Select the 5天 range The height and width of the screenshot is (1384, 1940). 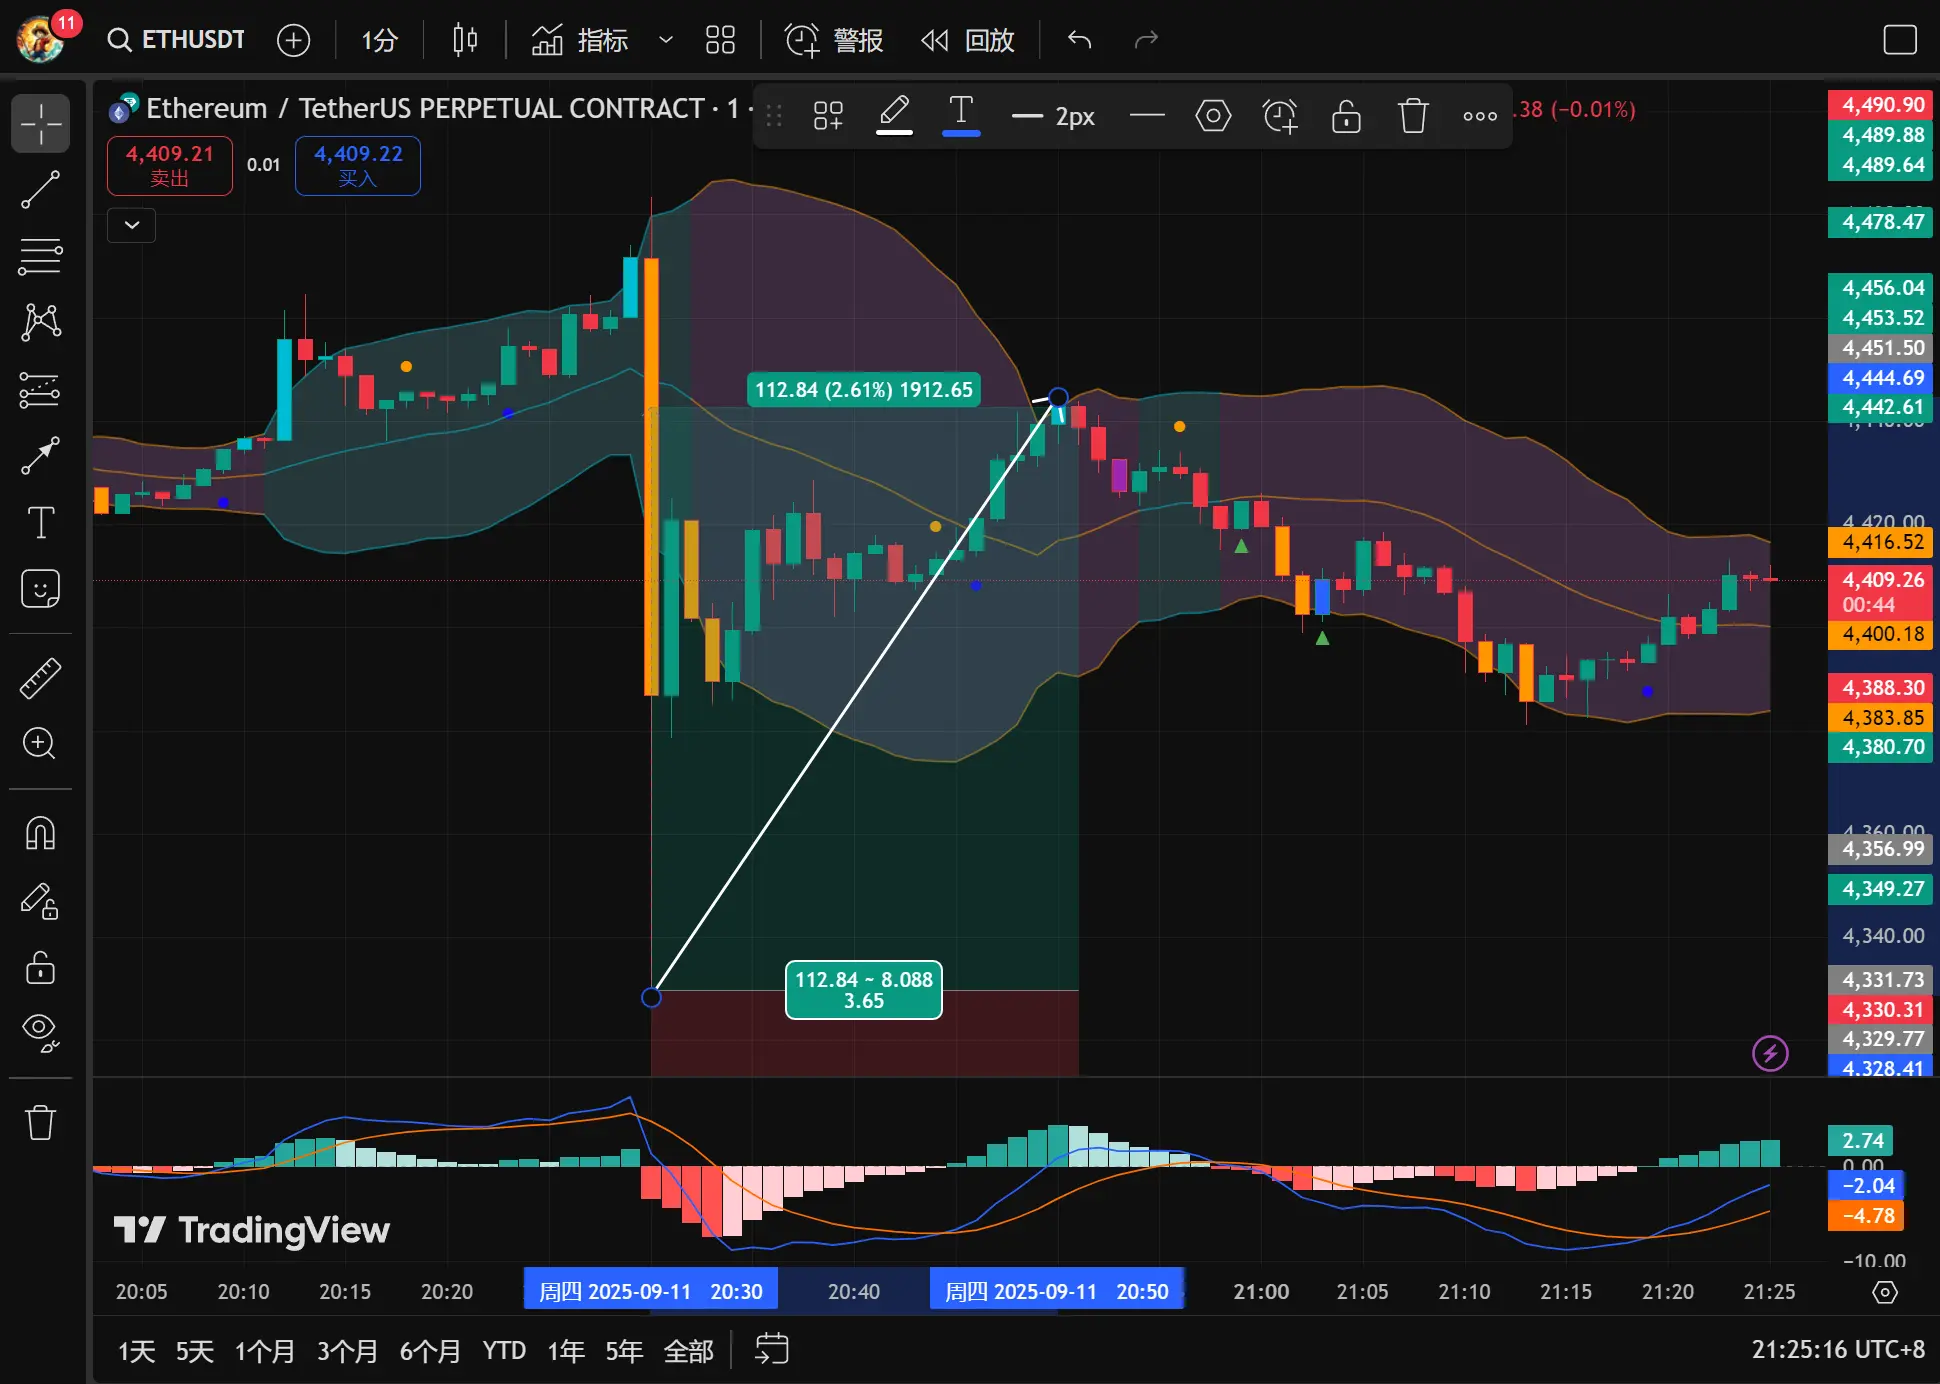tap(195, 1351)
